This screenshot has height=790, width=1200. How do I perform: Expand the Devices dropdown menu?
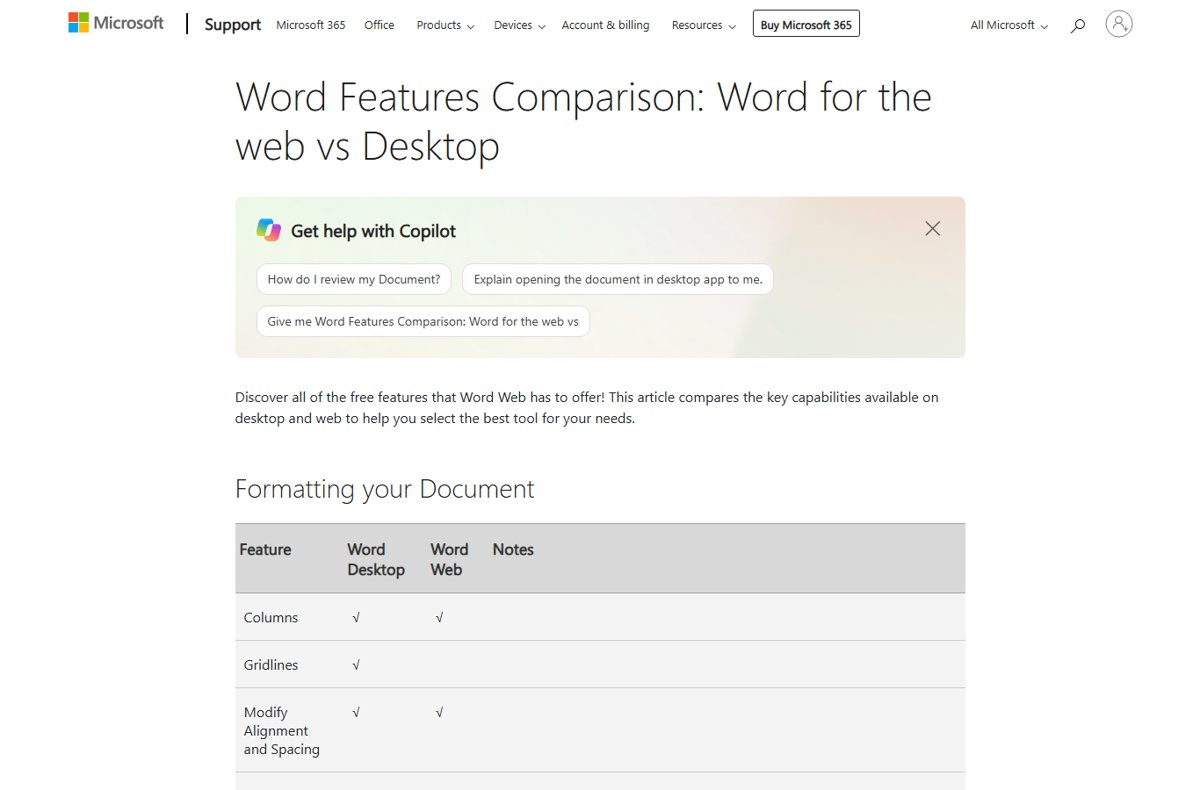click(519, 25)
